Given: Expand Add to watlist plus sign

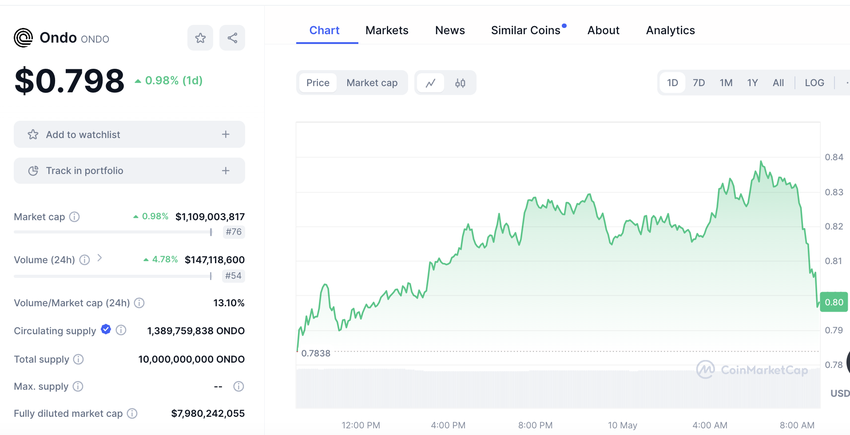Looking at the screenshot, I should (x=226, y=134).
